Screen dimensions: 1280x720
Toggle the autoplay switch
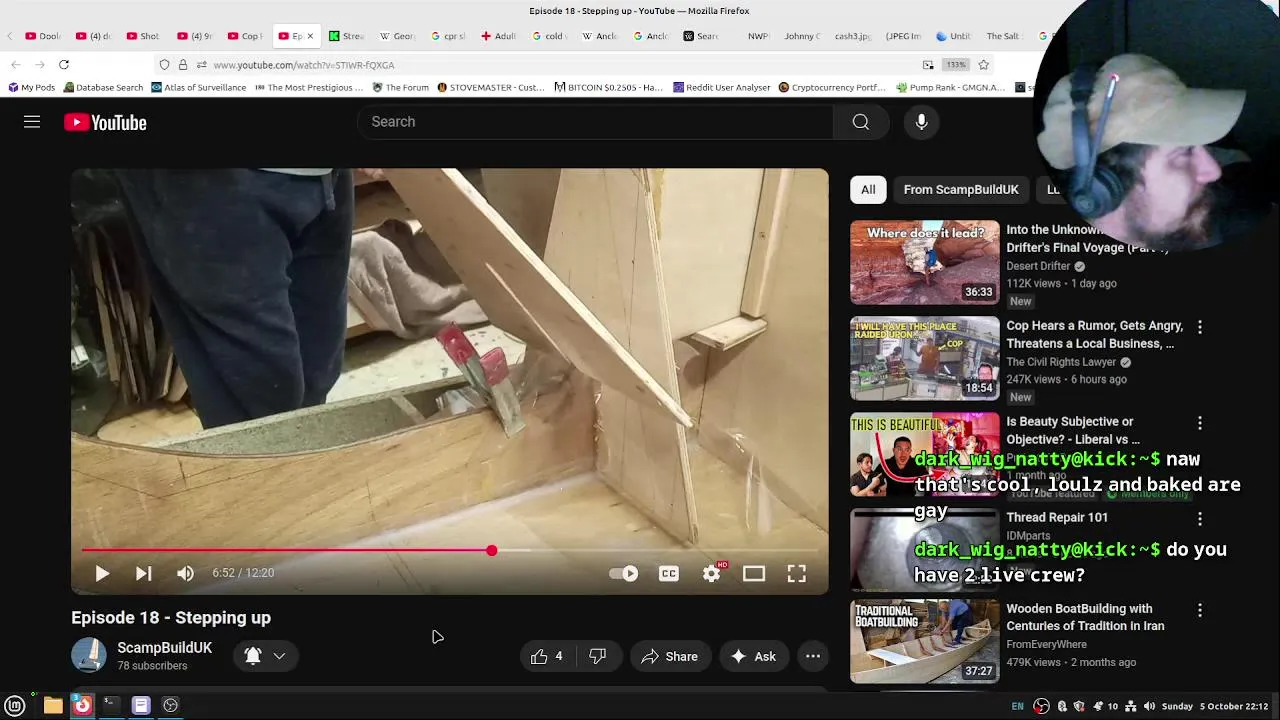coord(624,573)
